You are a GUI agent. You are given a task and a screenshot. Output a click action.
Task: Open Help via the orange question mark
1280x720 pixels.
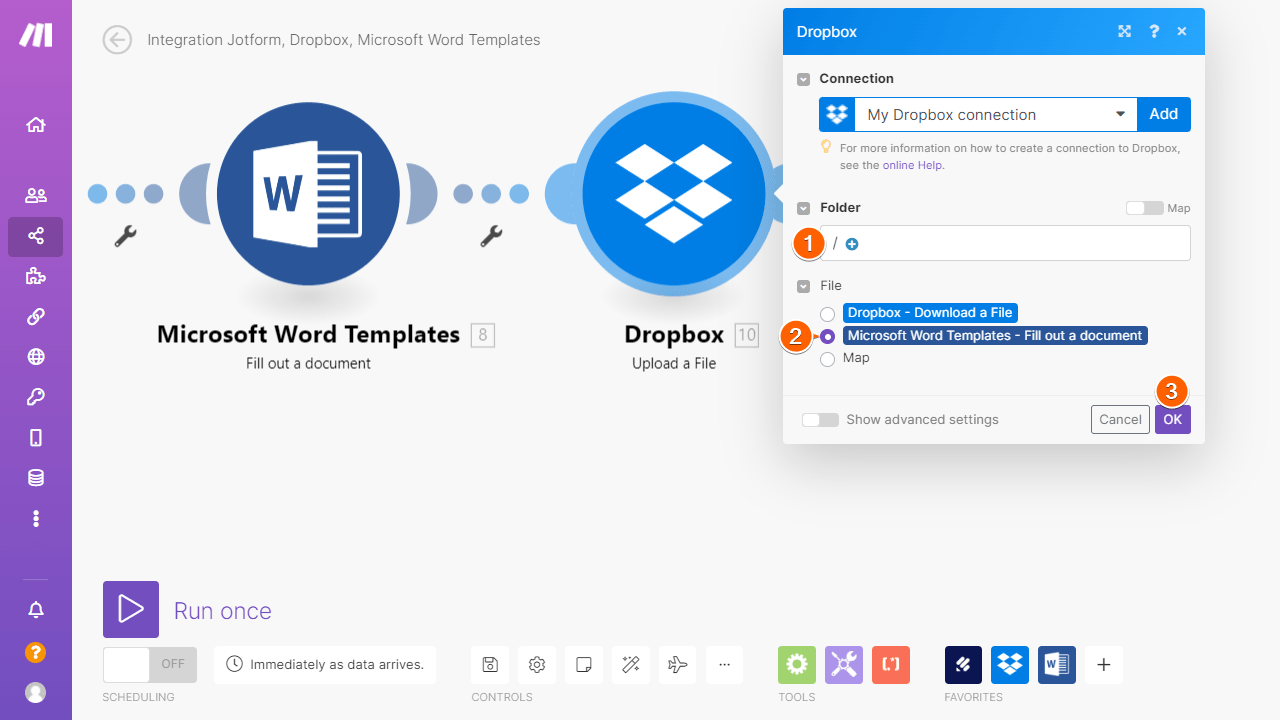point(36,653)
